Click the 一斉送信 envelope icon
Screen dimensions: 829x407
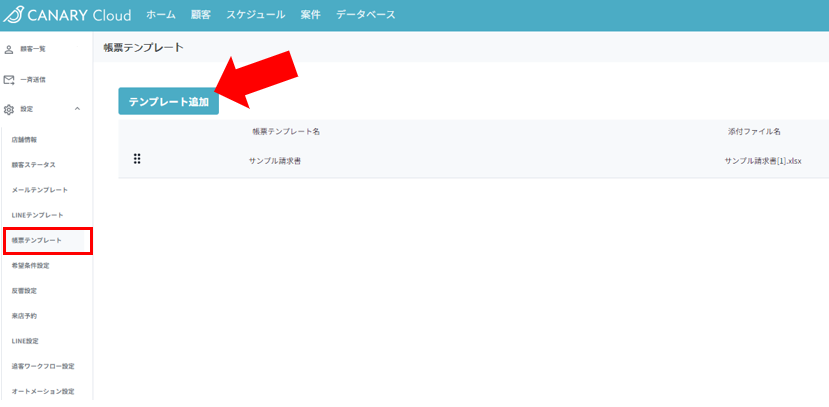(x=8, y=80)
